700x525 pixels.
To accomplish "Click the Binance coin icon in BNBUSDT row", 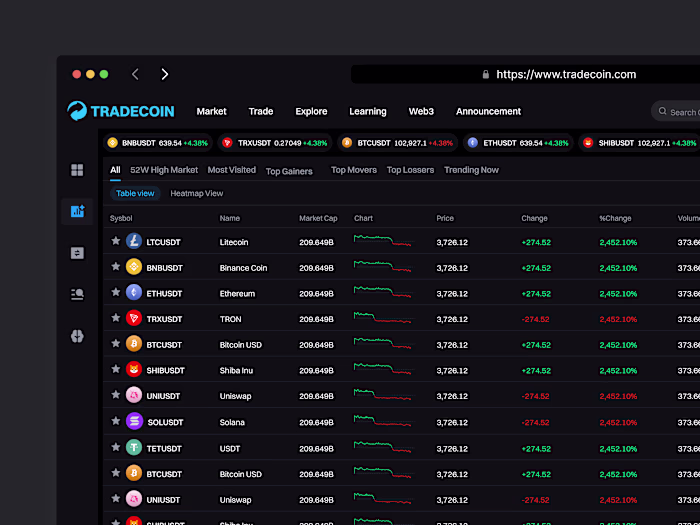I will 134,267.
